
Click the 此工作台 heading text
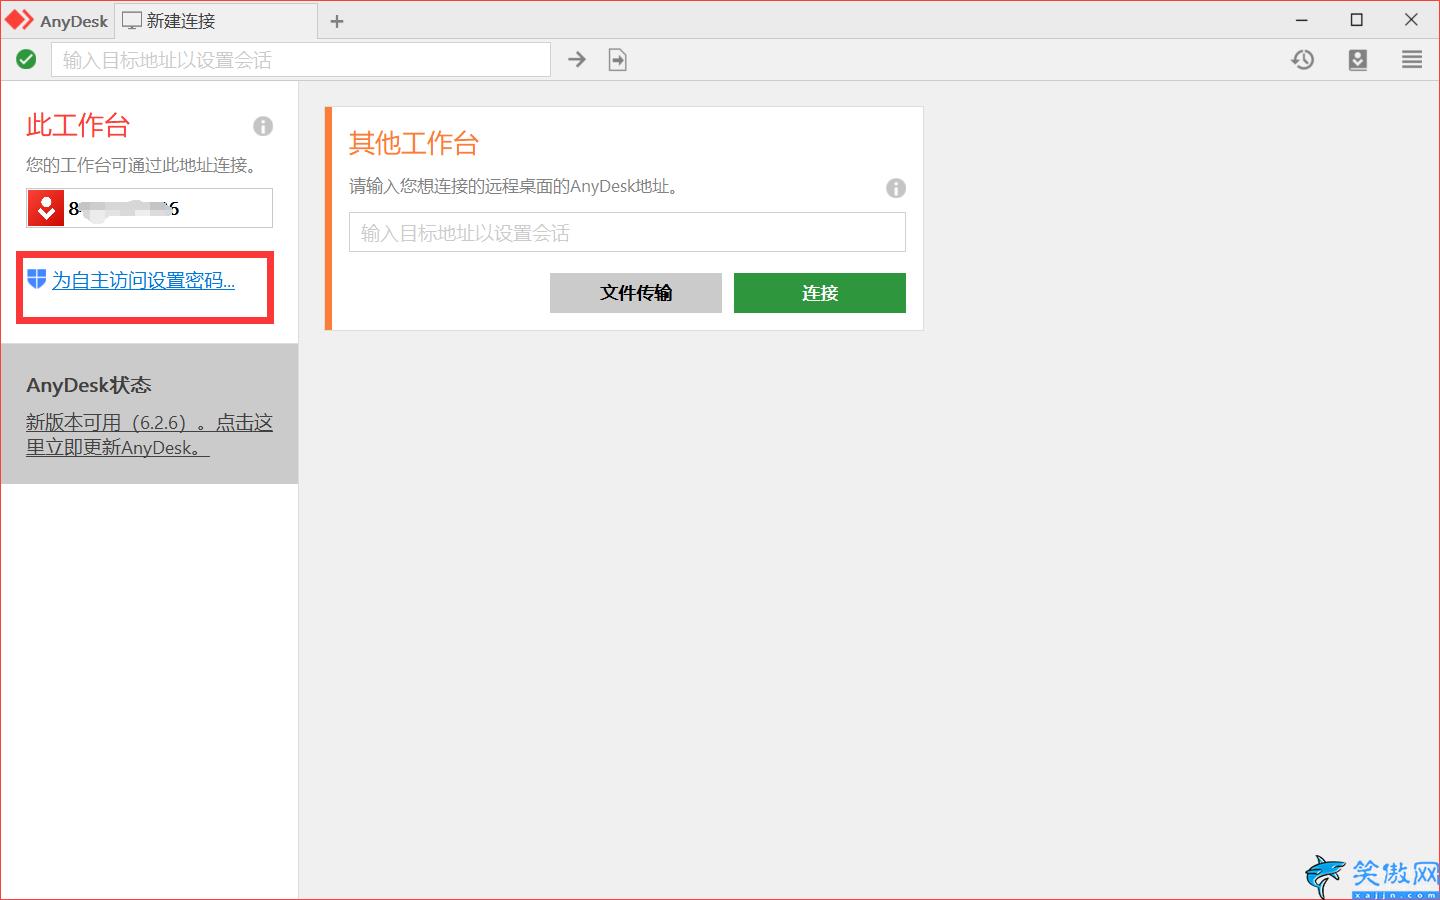click(78, 125)
